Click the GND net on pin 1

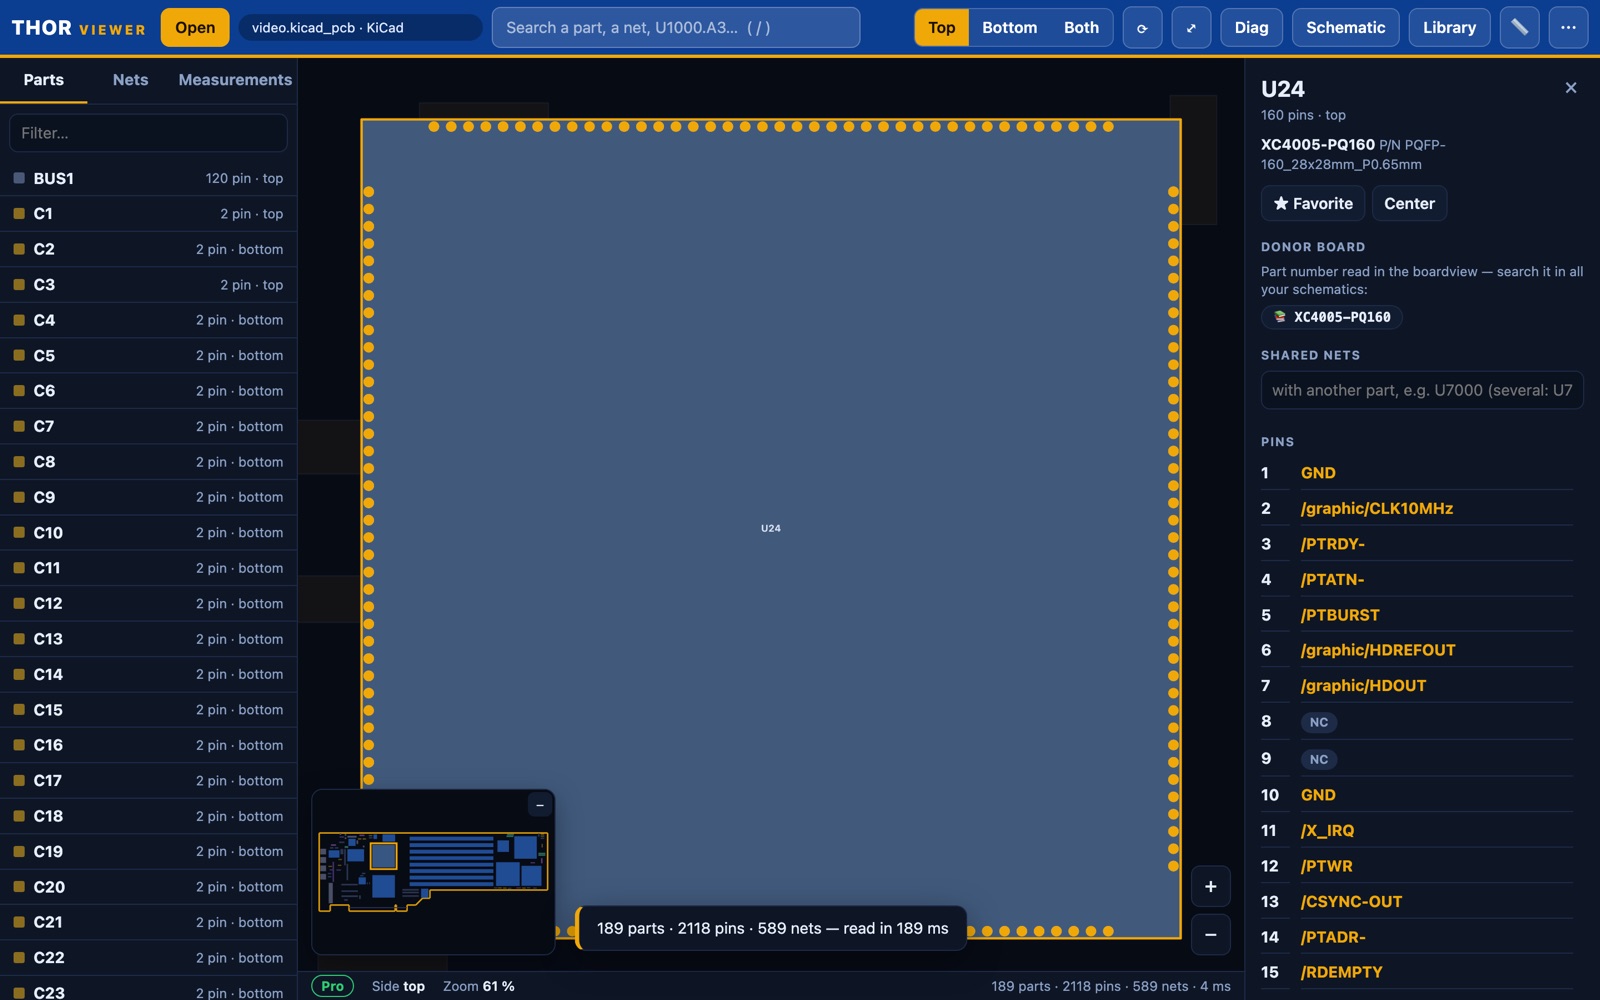[x=1318, y=473]
